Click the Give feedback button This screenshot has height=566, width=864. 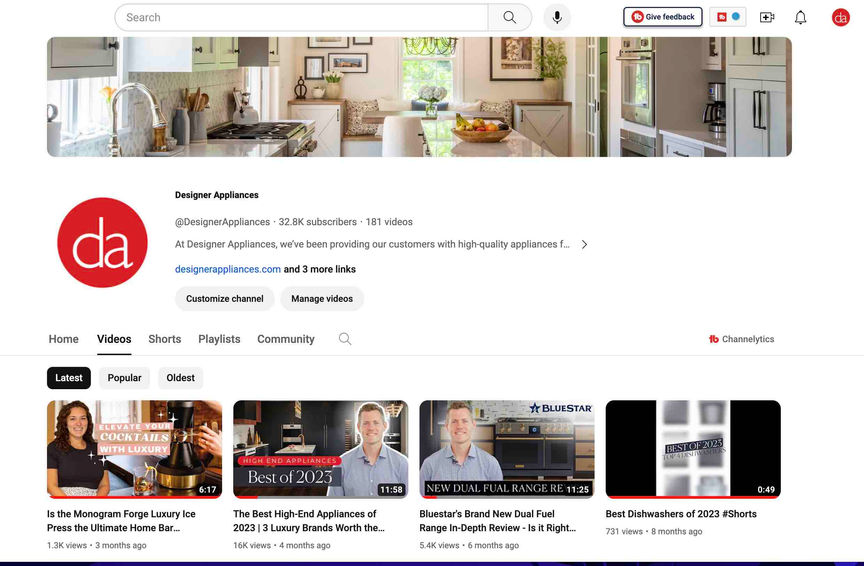point(663,17)
